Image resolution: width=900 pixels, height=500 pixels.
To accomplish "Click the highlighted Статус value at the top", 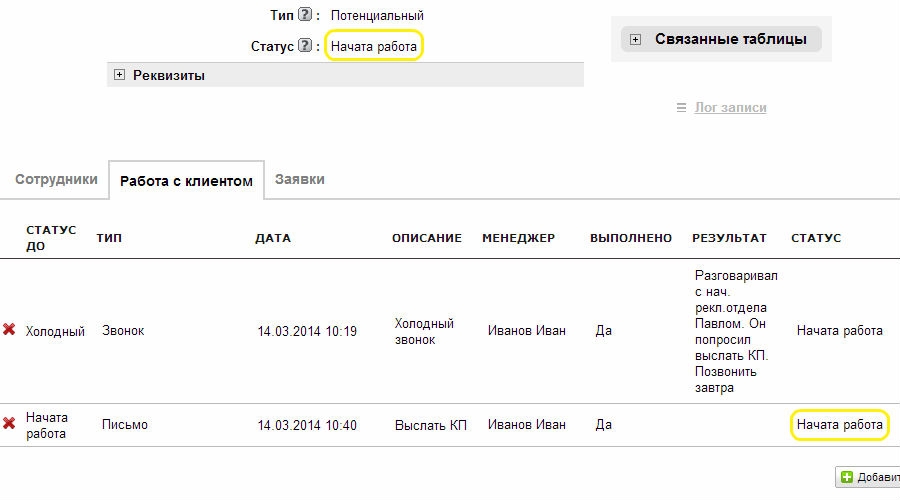I will [374, 46].
